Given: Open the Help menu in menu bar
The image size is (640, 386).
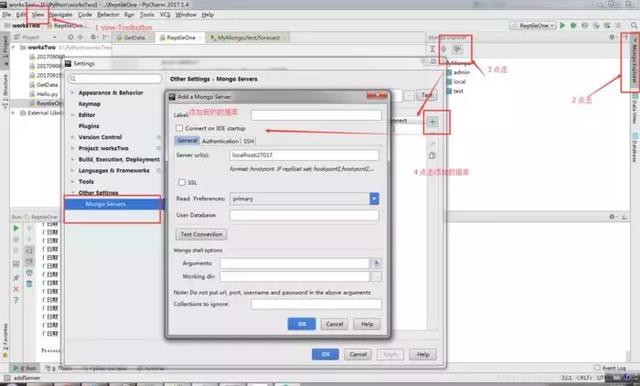Looking at the screenshot, I should pyautogui.click(x=207, y=15).
